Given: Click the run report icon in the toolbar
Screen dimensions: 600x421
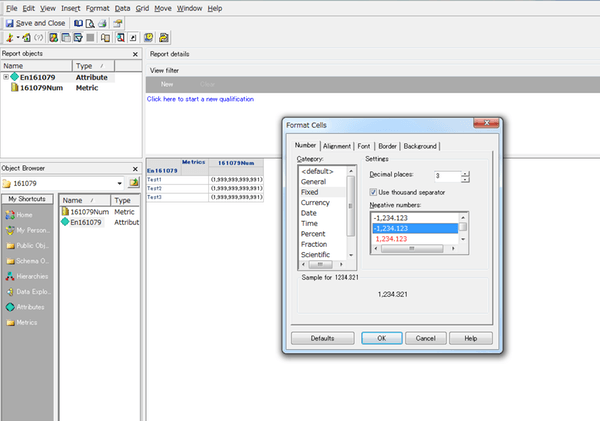Looking at the screenshot, I should click(10, 38).
